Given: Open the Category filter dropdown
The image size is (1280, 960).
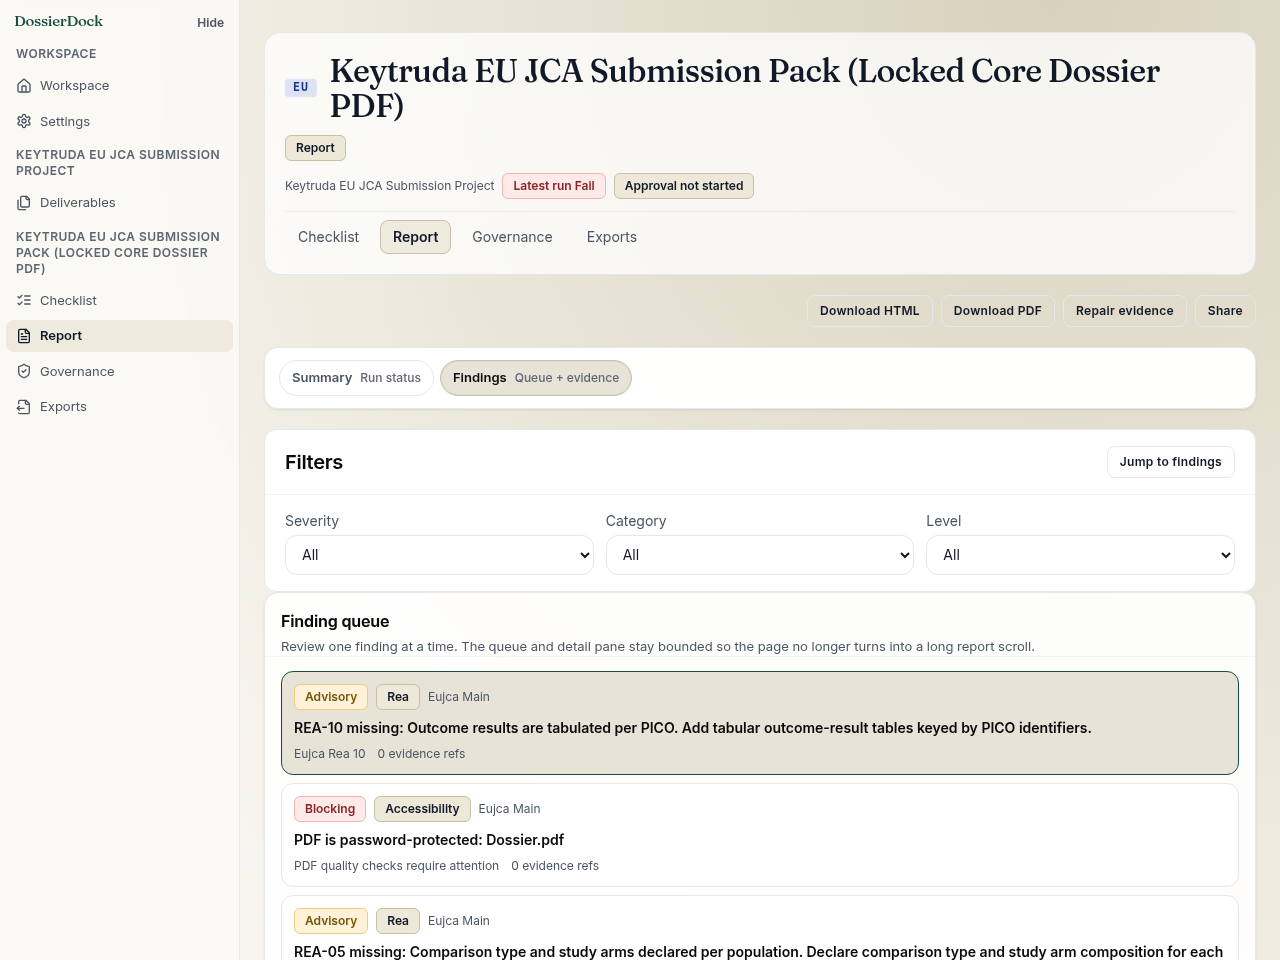Looking at the screenshot, I should coord(760,555).
